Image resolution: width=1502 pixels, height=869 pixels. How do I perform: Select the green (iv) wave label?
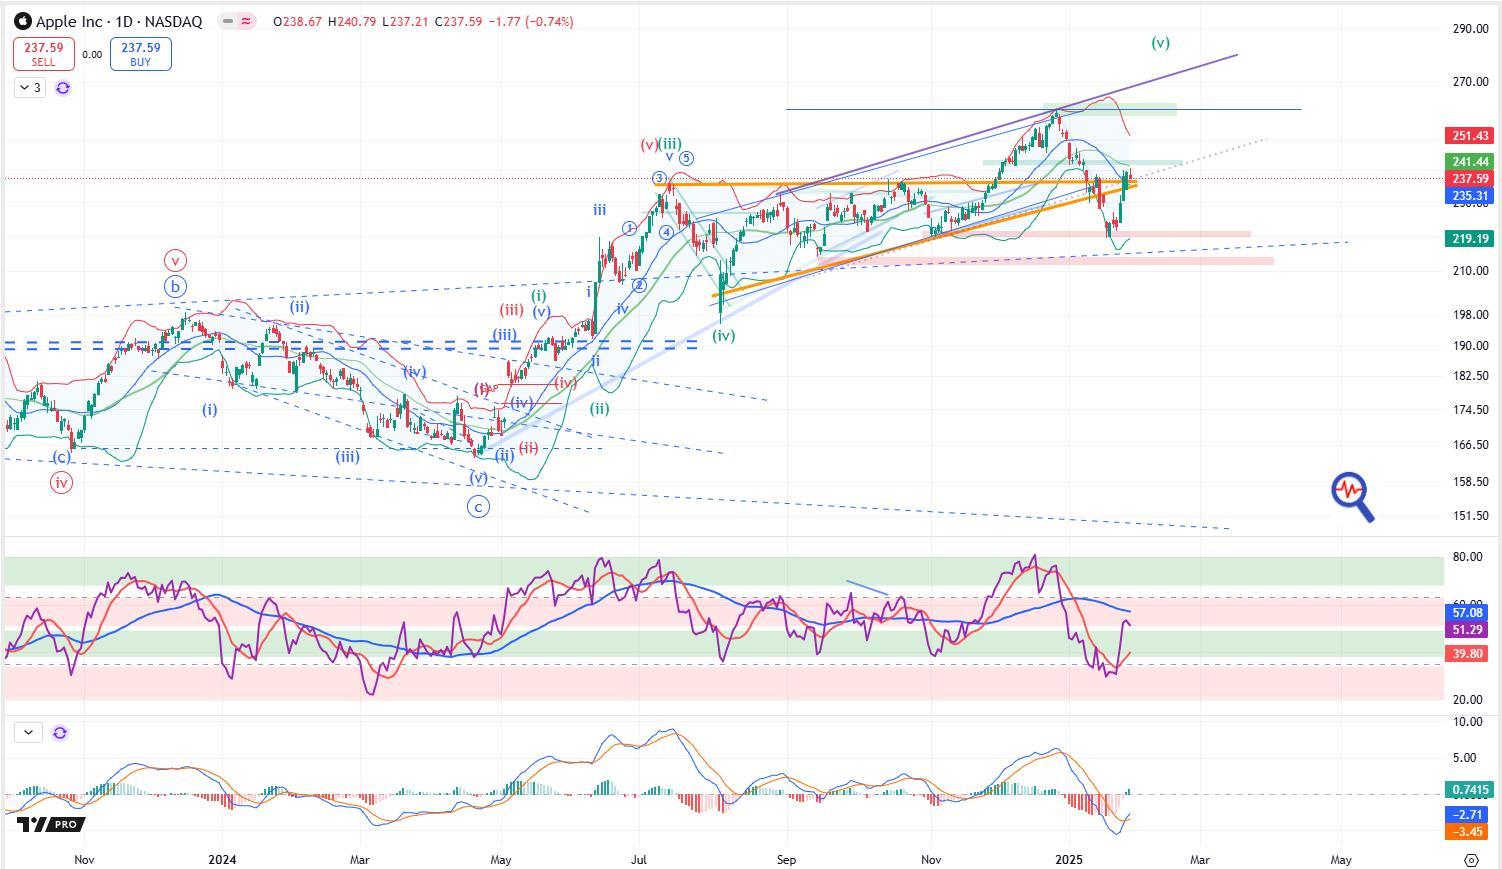point(724,336)
